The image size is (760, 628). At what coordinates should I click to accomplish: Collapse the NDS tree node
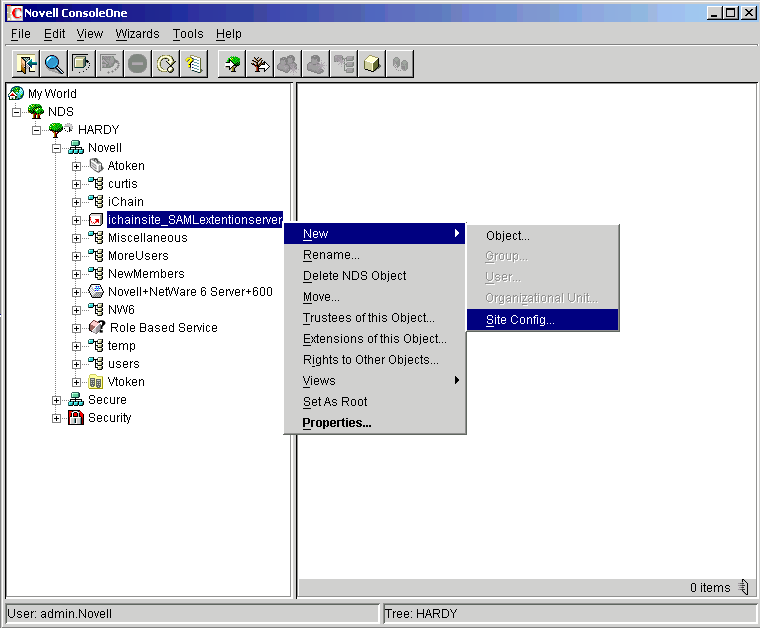[x=16, y=112]
